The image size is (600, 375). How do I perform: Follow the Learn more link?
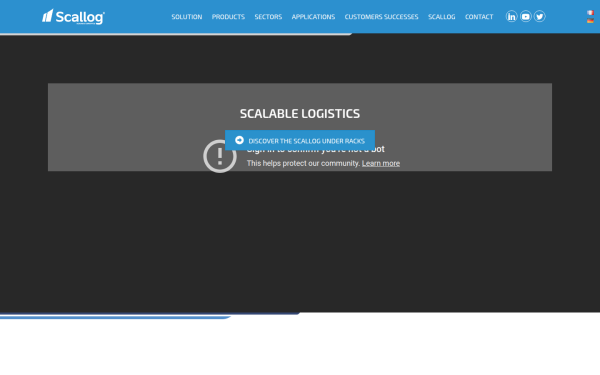tap(381, 163)
